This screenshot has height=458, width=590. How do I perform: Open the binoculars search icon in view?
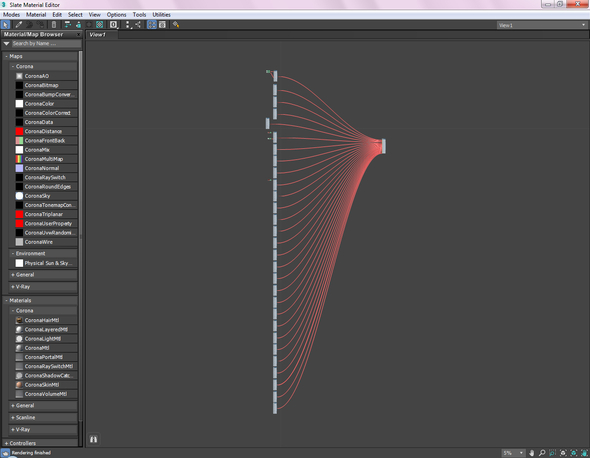[x=93, y=439]
